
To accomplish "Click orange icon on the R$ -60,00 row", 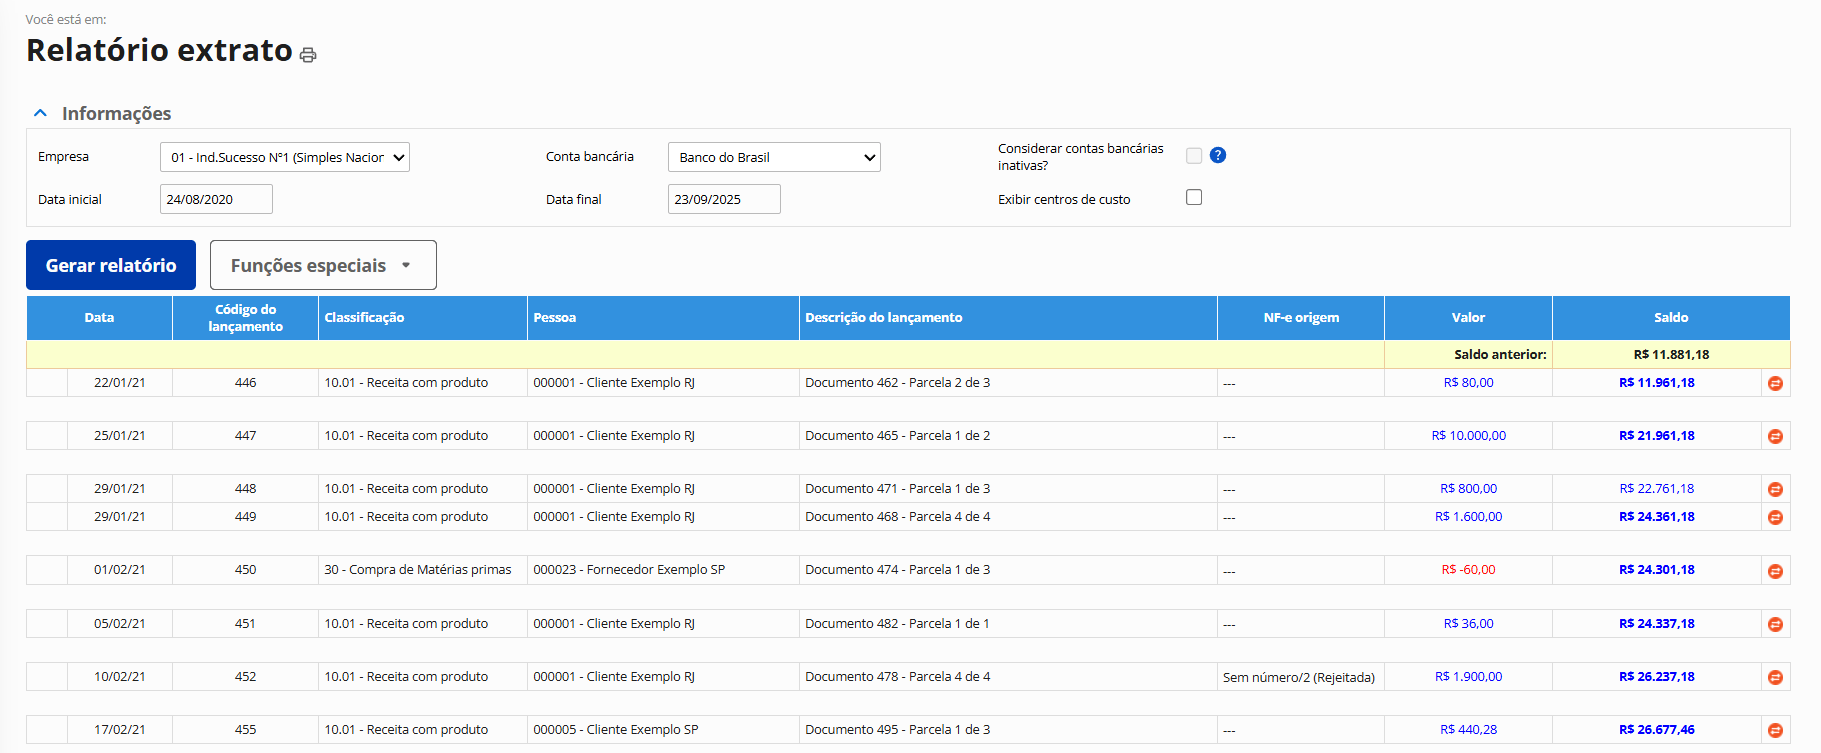I will [x=1775, y=571].
